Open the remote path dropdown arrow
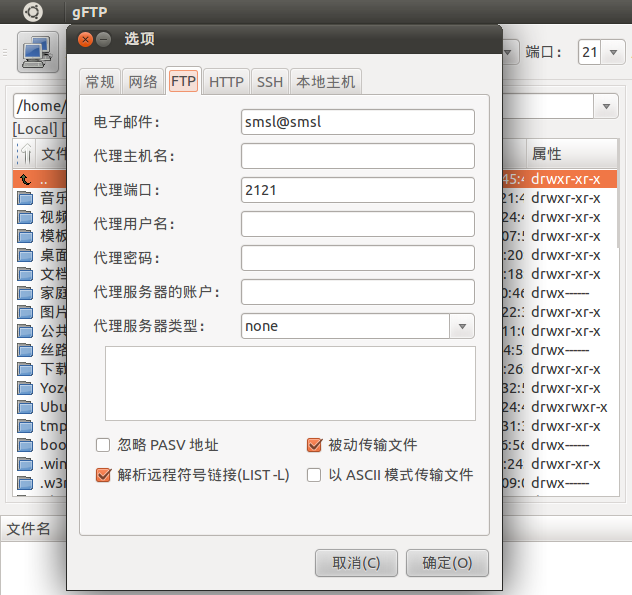Image resolution: width=632 pixels, height=595 pixels. [606, 106]
